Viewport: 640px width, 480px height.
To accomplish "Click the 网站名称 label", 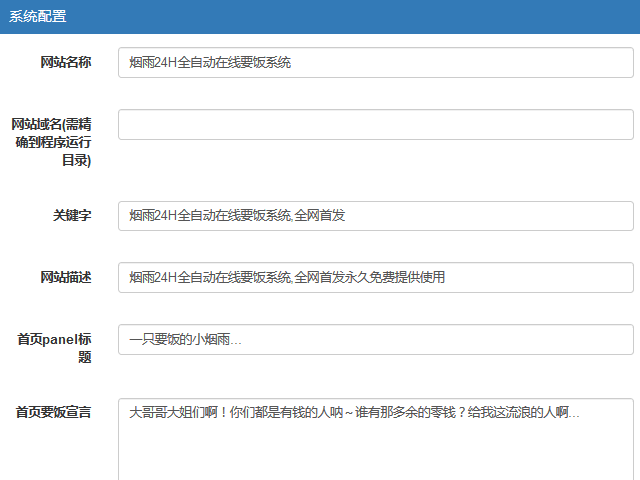I will tap(66, 63).
